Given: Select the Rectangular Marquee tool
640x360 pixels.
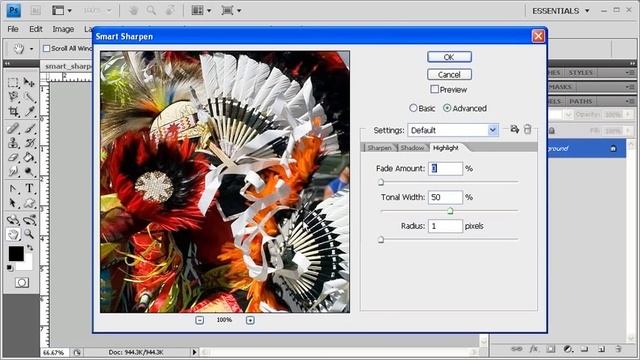Looking at the screenshot, I should [x=13, y=82].
